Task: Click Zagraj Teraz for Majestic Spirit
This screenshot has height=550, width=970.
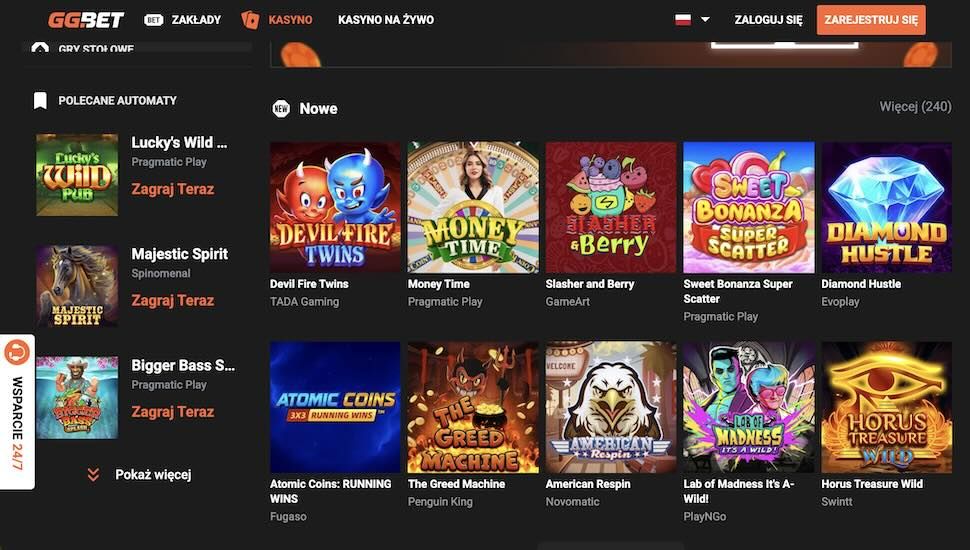Action: pyautogui.click(x=173, y=300)
